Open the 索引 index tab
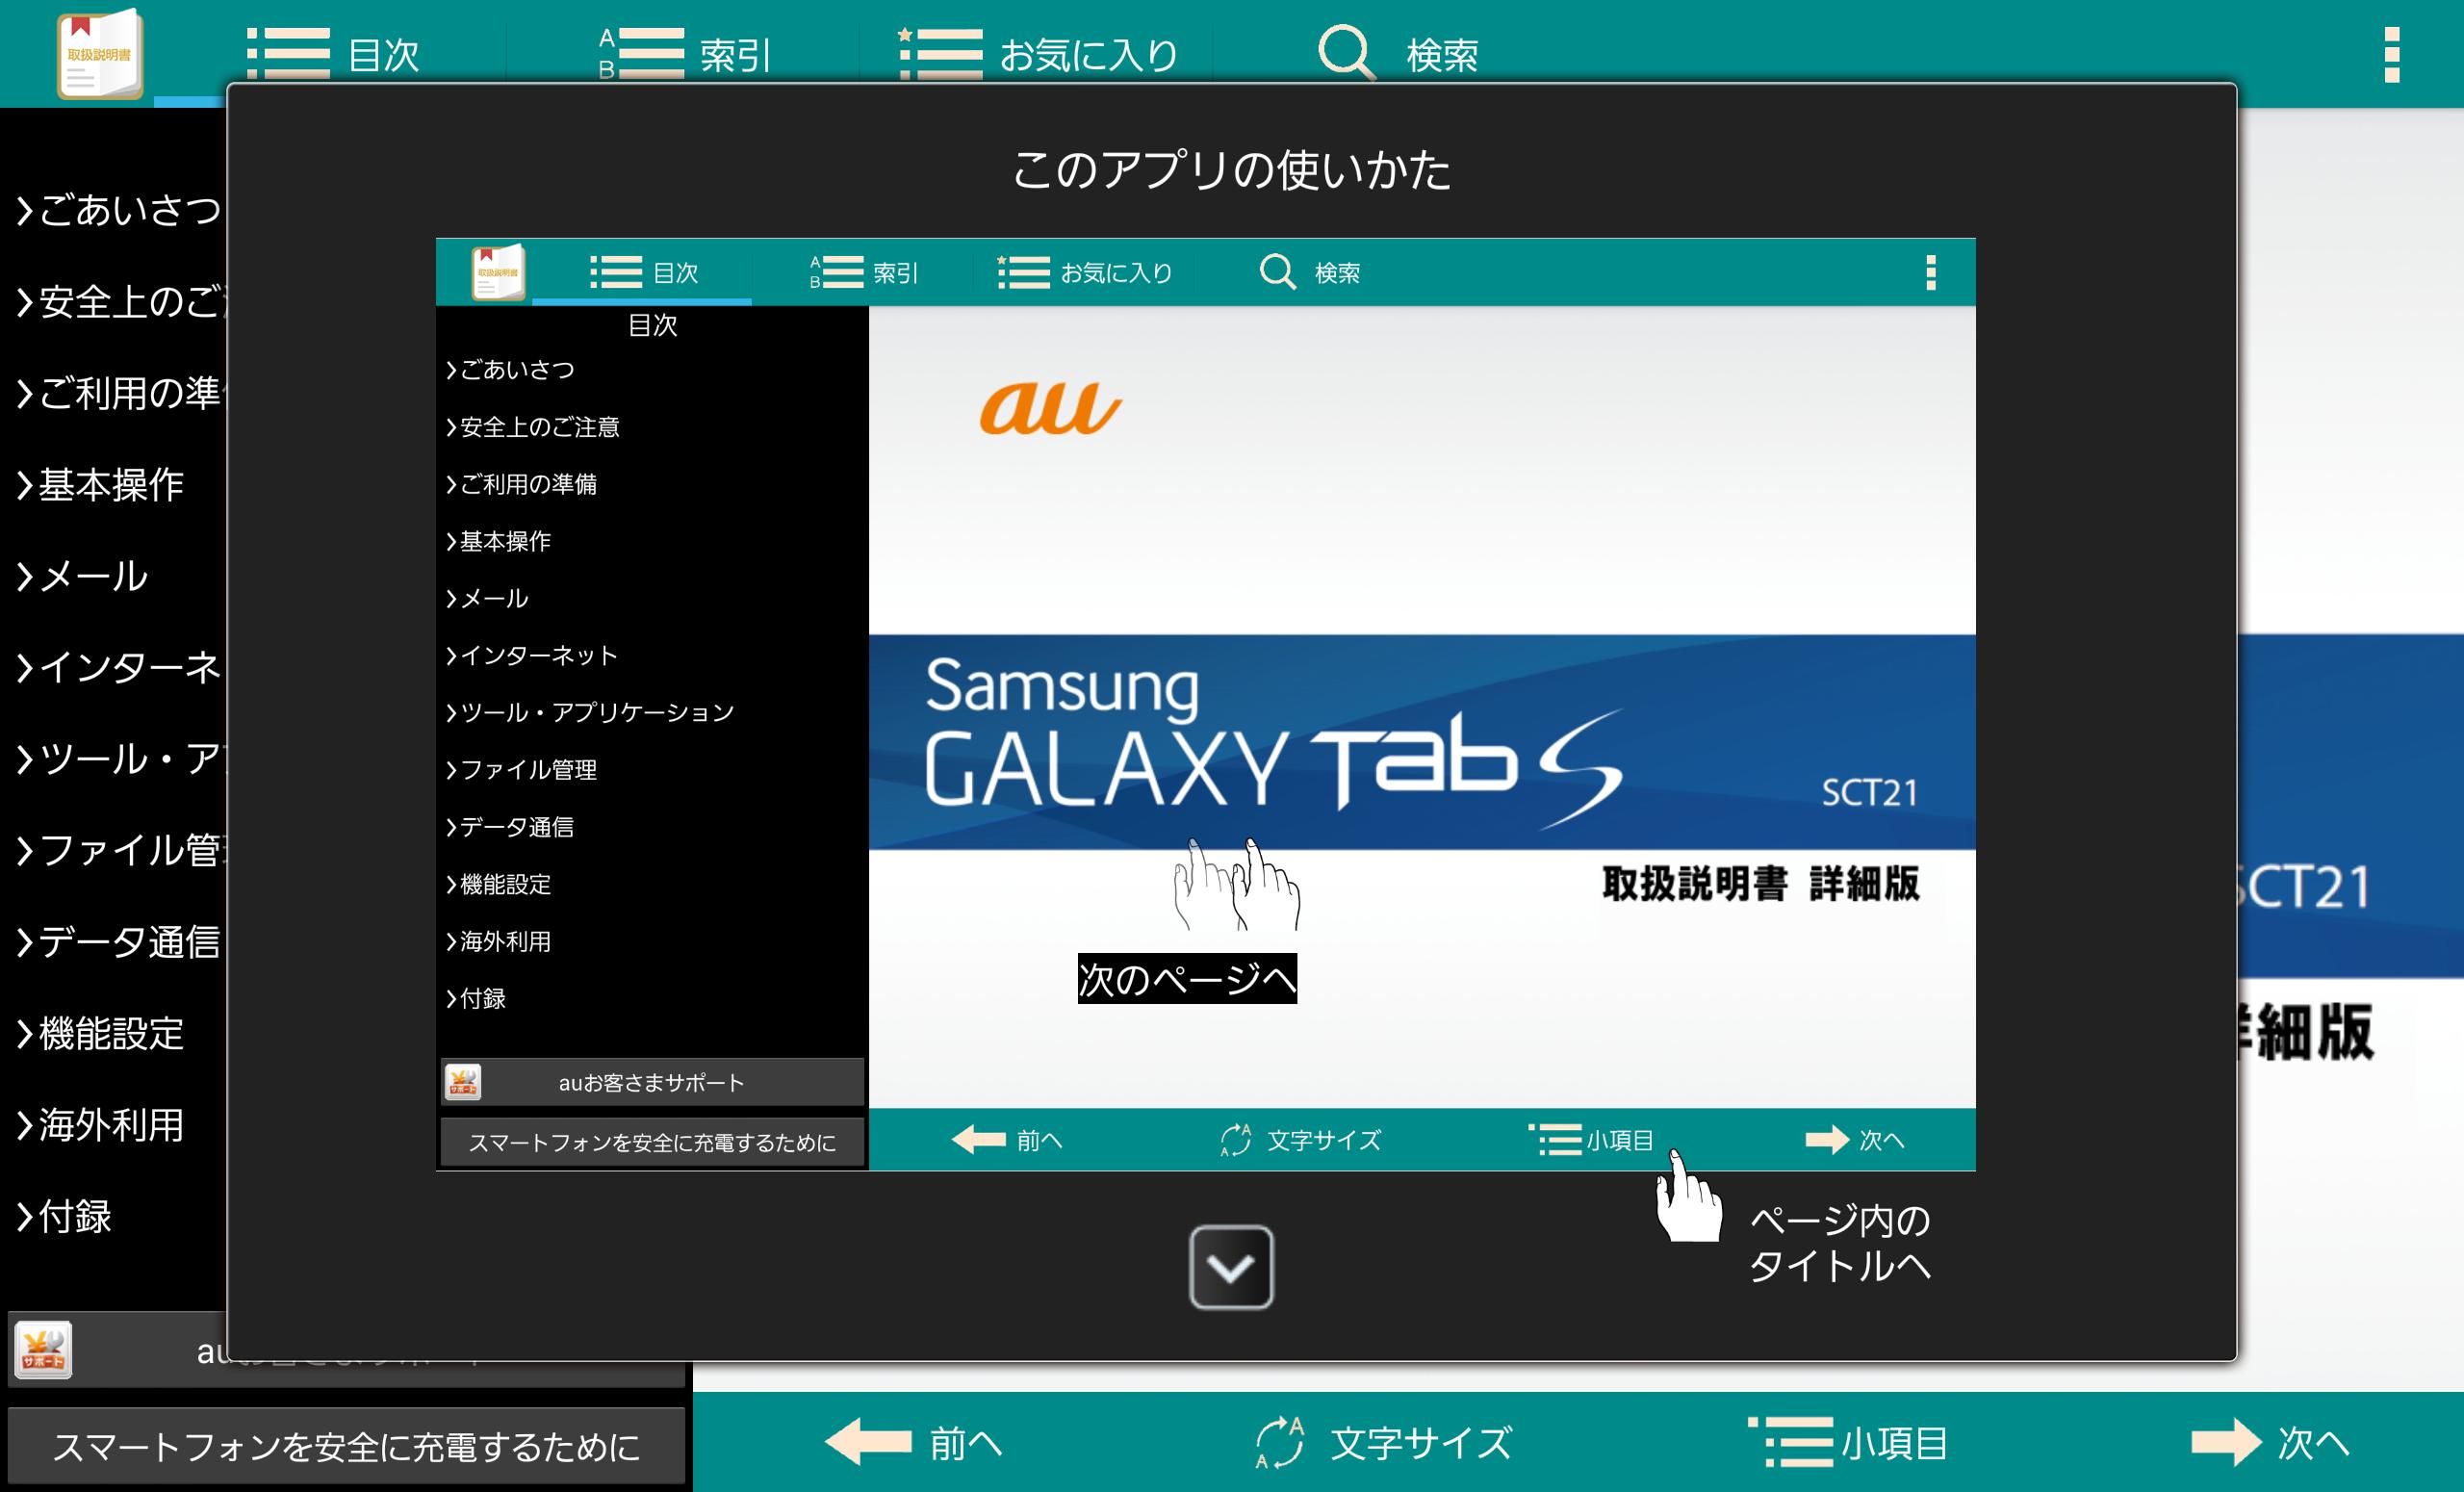 [x=684, y=54]
